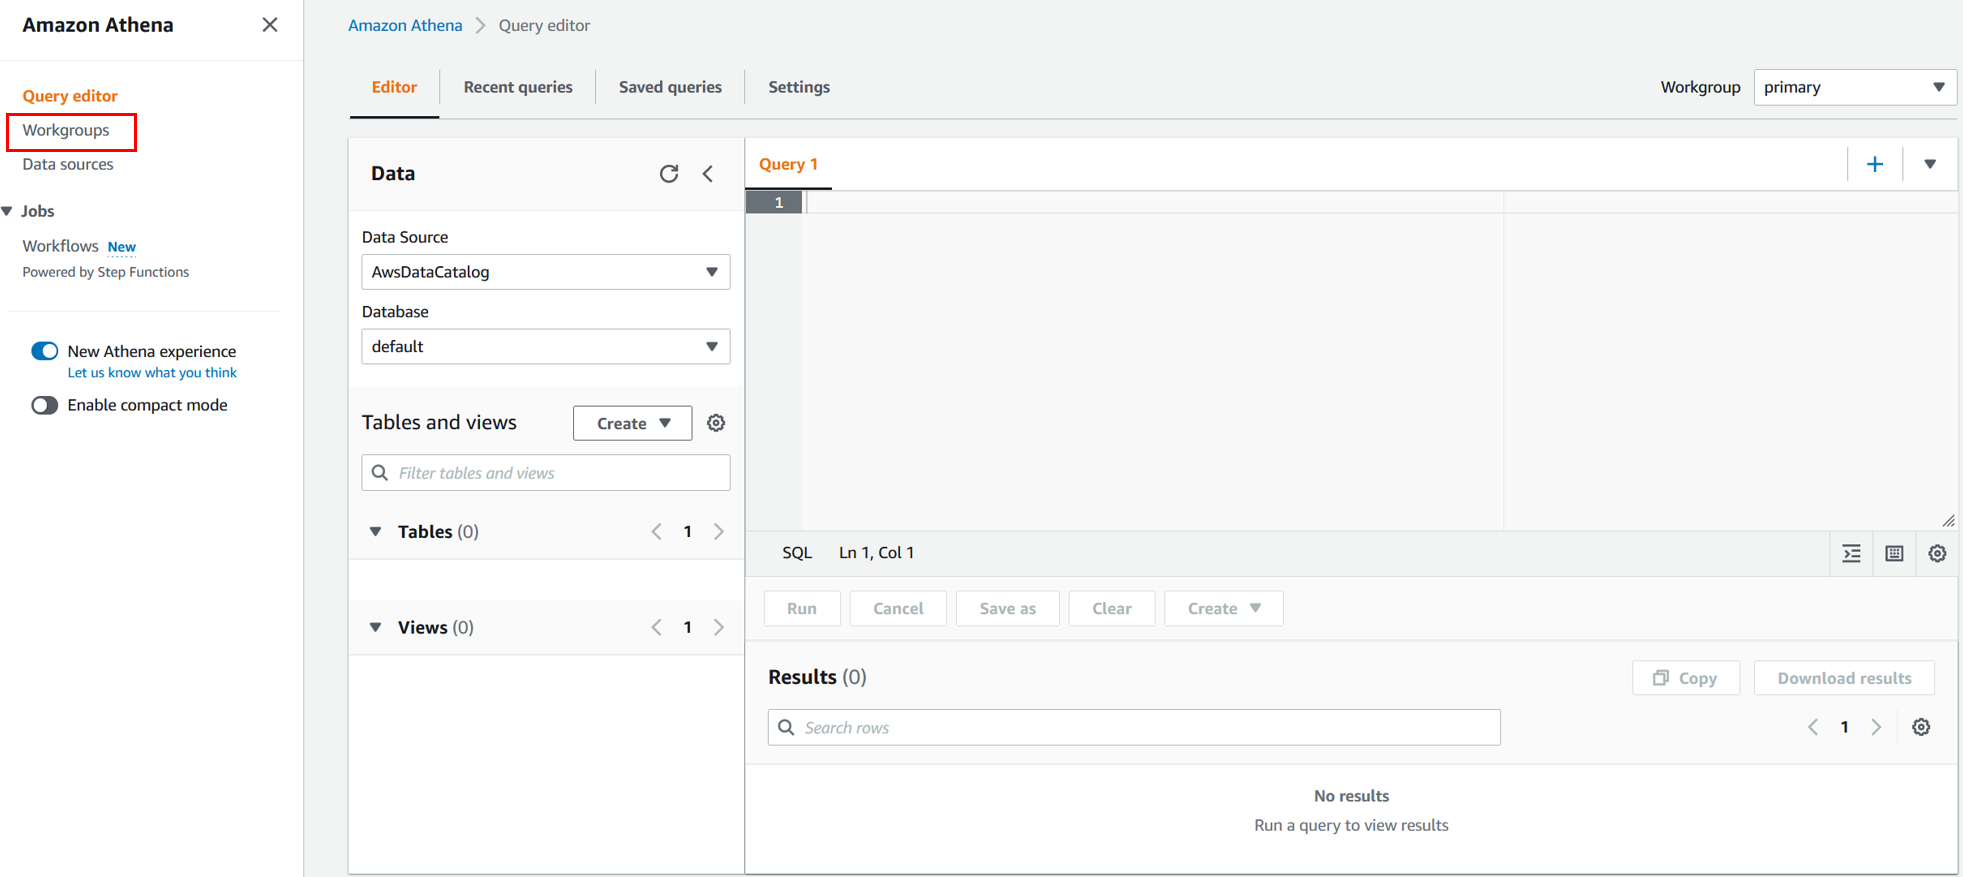Click Let us know what you think link
This screenshot has width=1963, height=877.
coord(152,373)
